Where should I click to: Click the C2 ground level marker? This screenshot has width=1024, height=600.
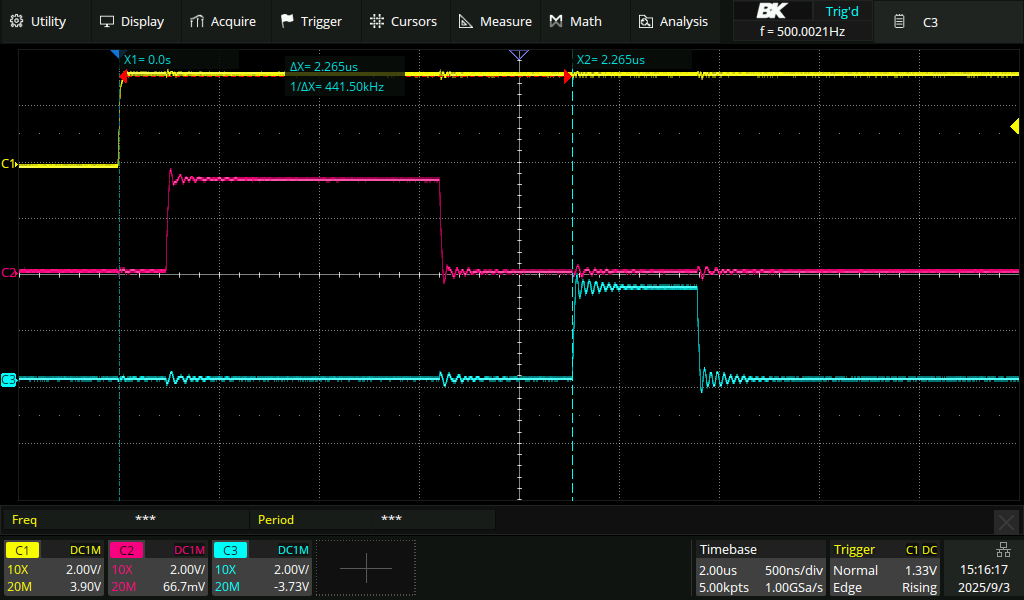tap(8, 272)
